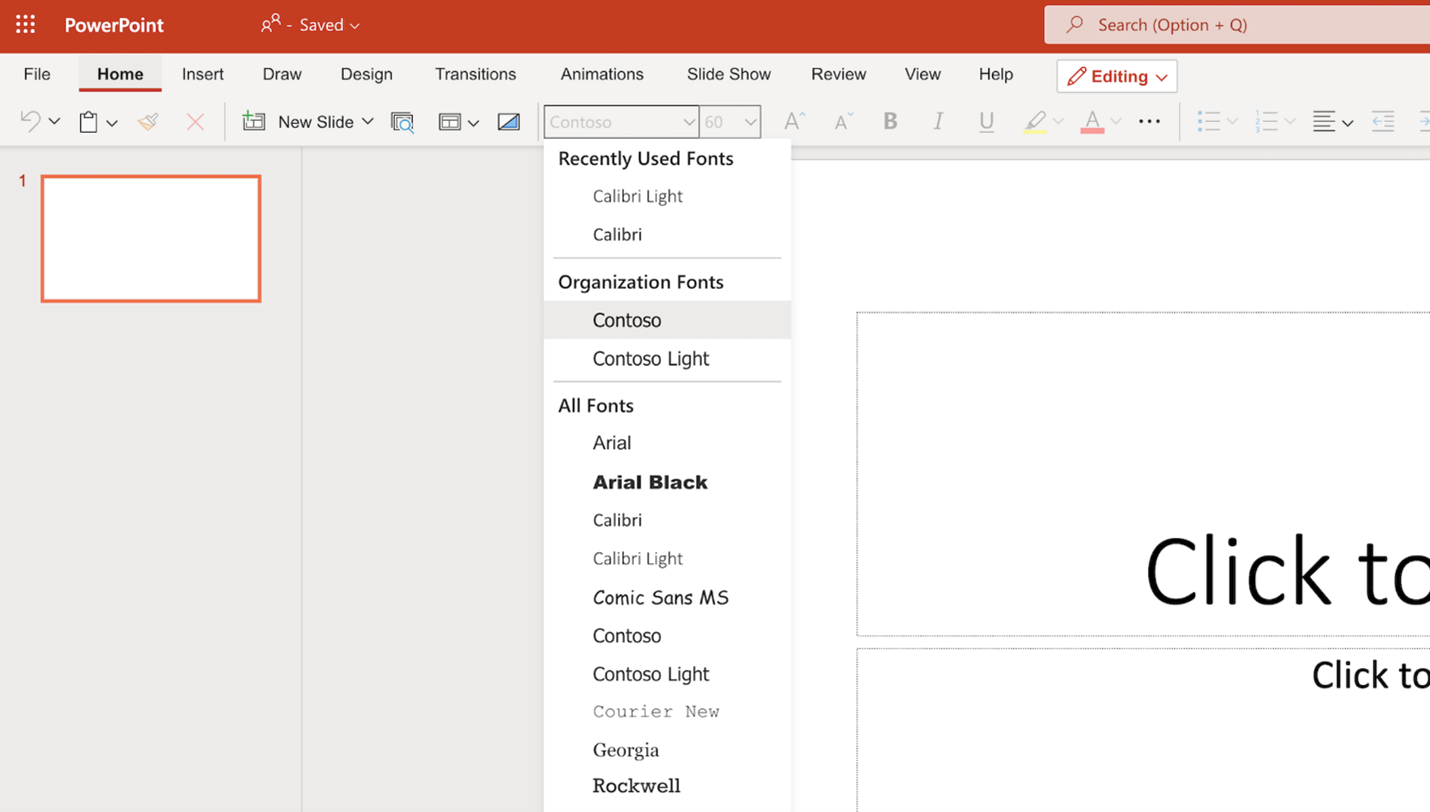Select the Format Painter brush icon

(148, 121)
